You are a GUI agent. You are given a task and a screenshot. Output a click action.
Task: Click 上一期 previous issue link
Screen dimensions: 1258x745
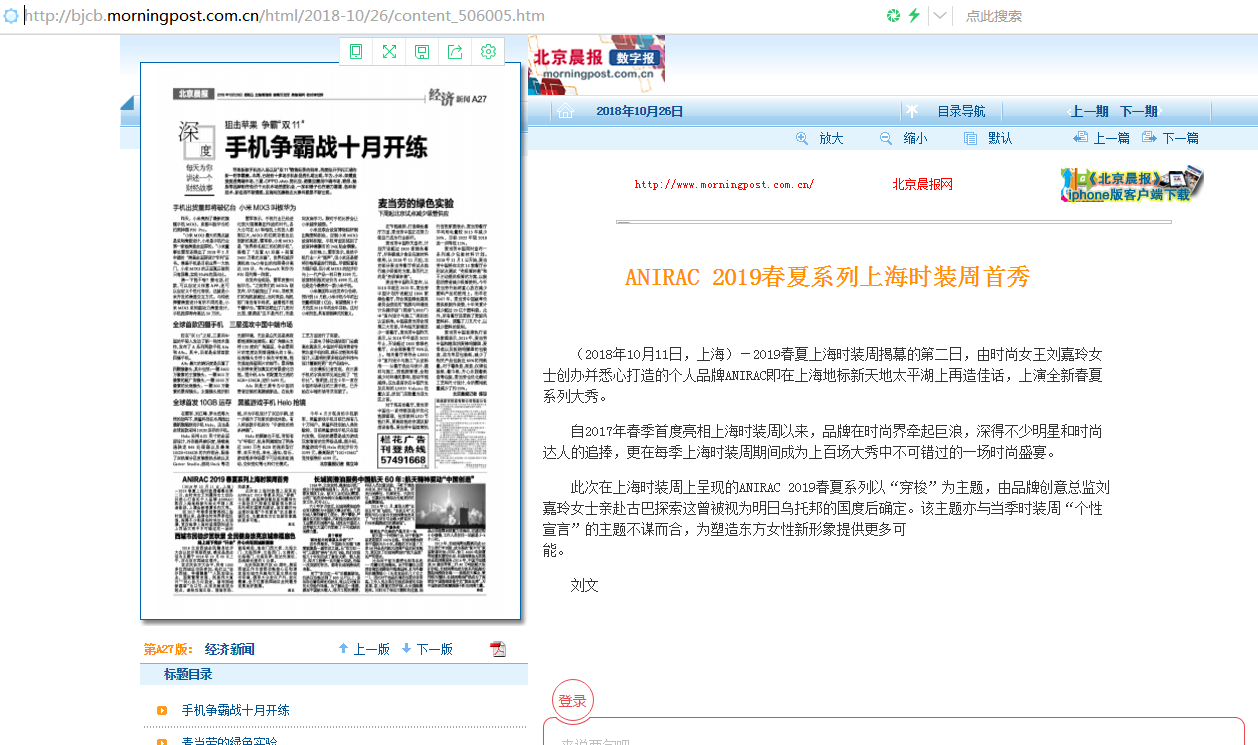click(x=1089, y=111)
